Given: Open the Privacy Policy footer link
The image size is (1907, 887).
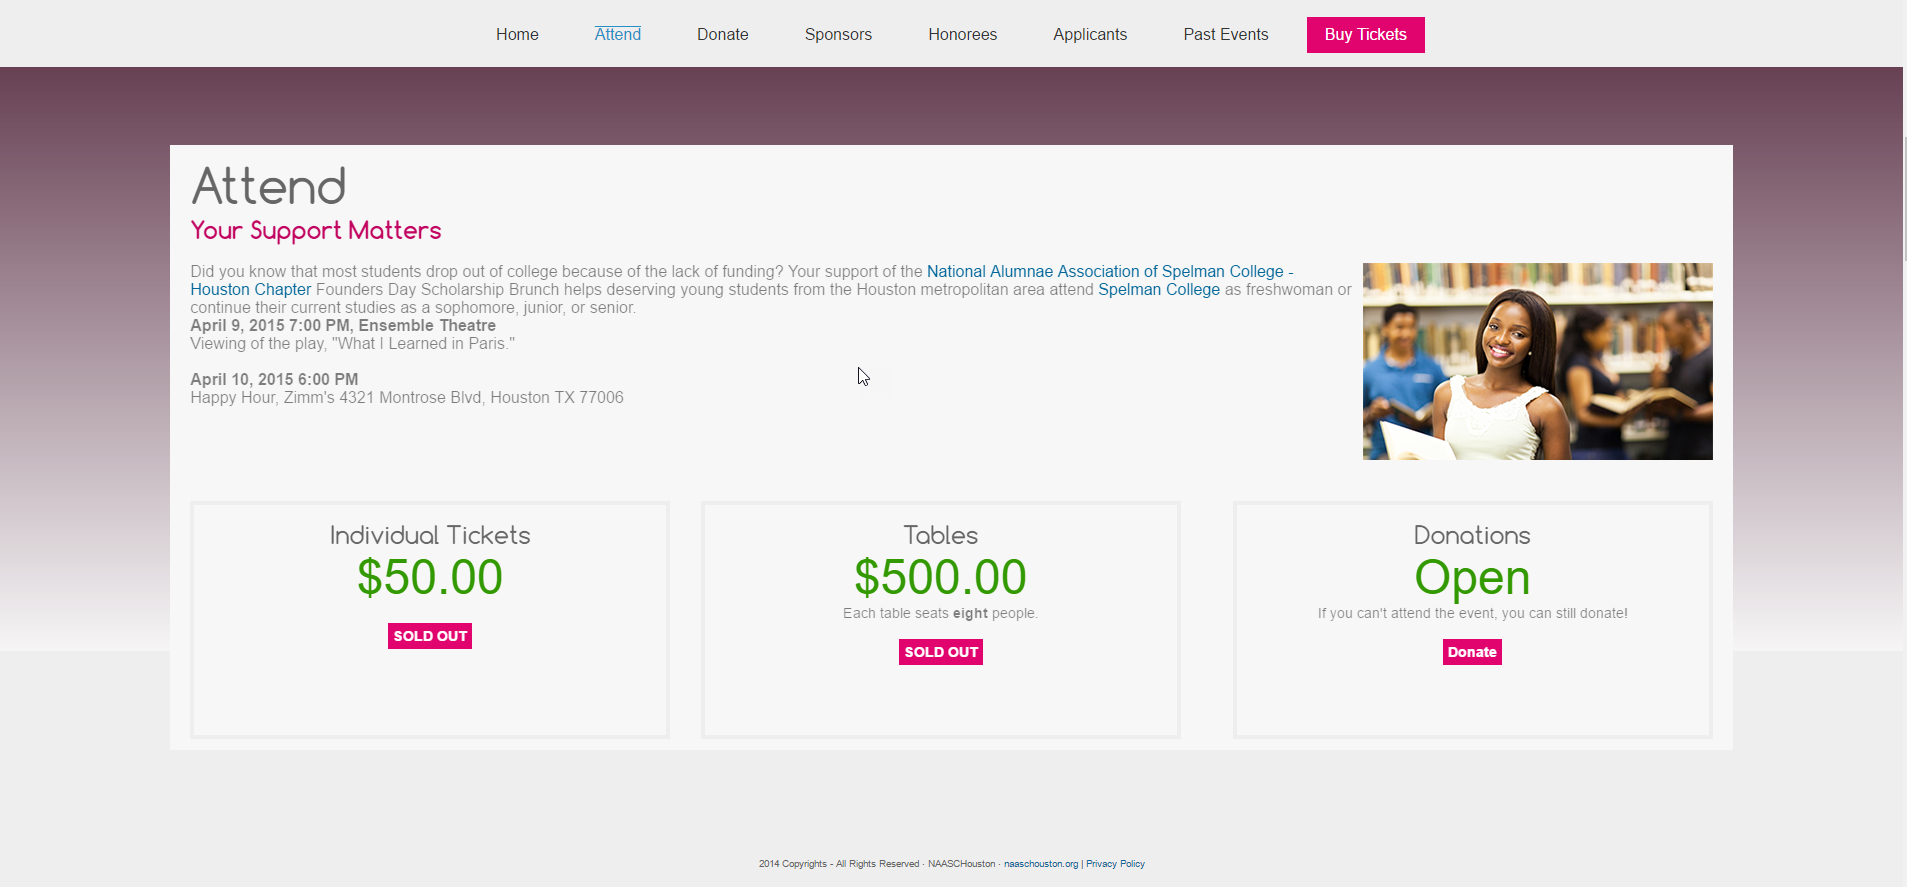Looking at the screenshot, I should [x=1115, y=864].
